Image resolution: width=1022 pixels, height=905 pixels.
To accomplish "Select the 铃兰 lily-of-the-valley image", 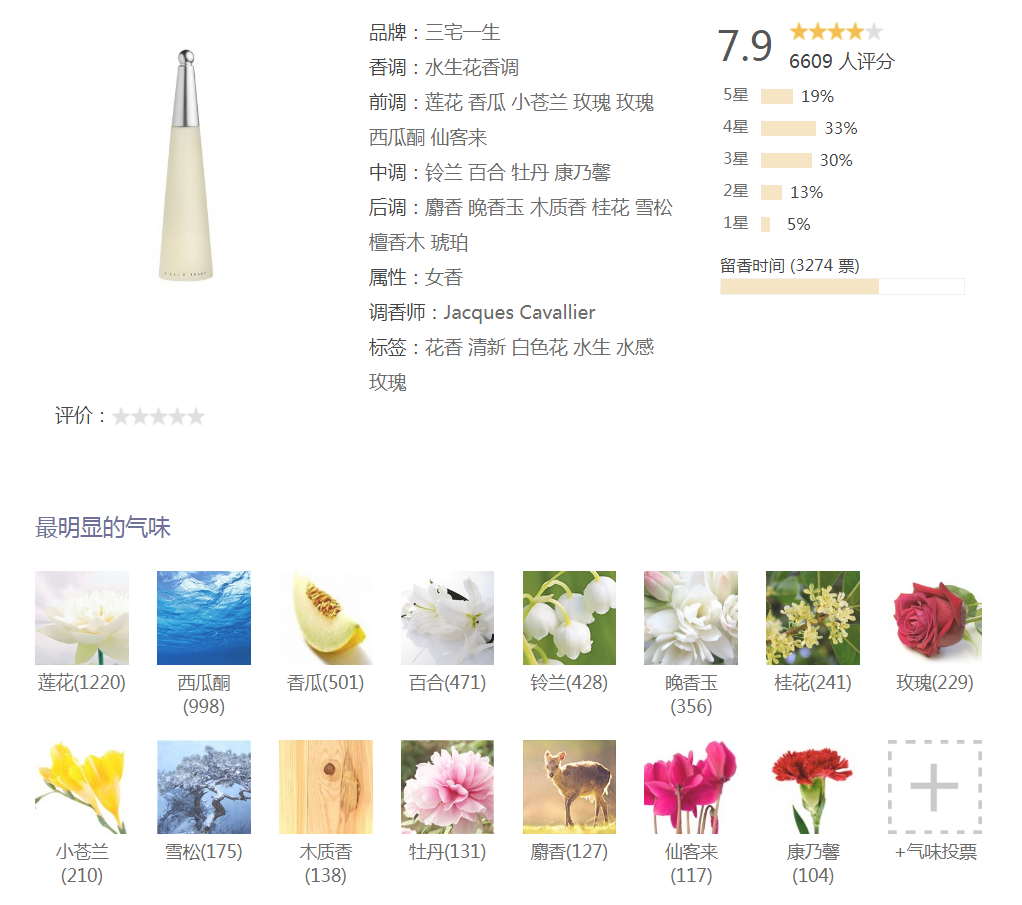I will 570,617.
